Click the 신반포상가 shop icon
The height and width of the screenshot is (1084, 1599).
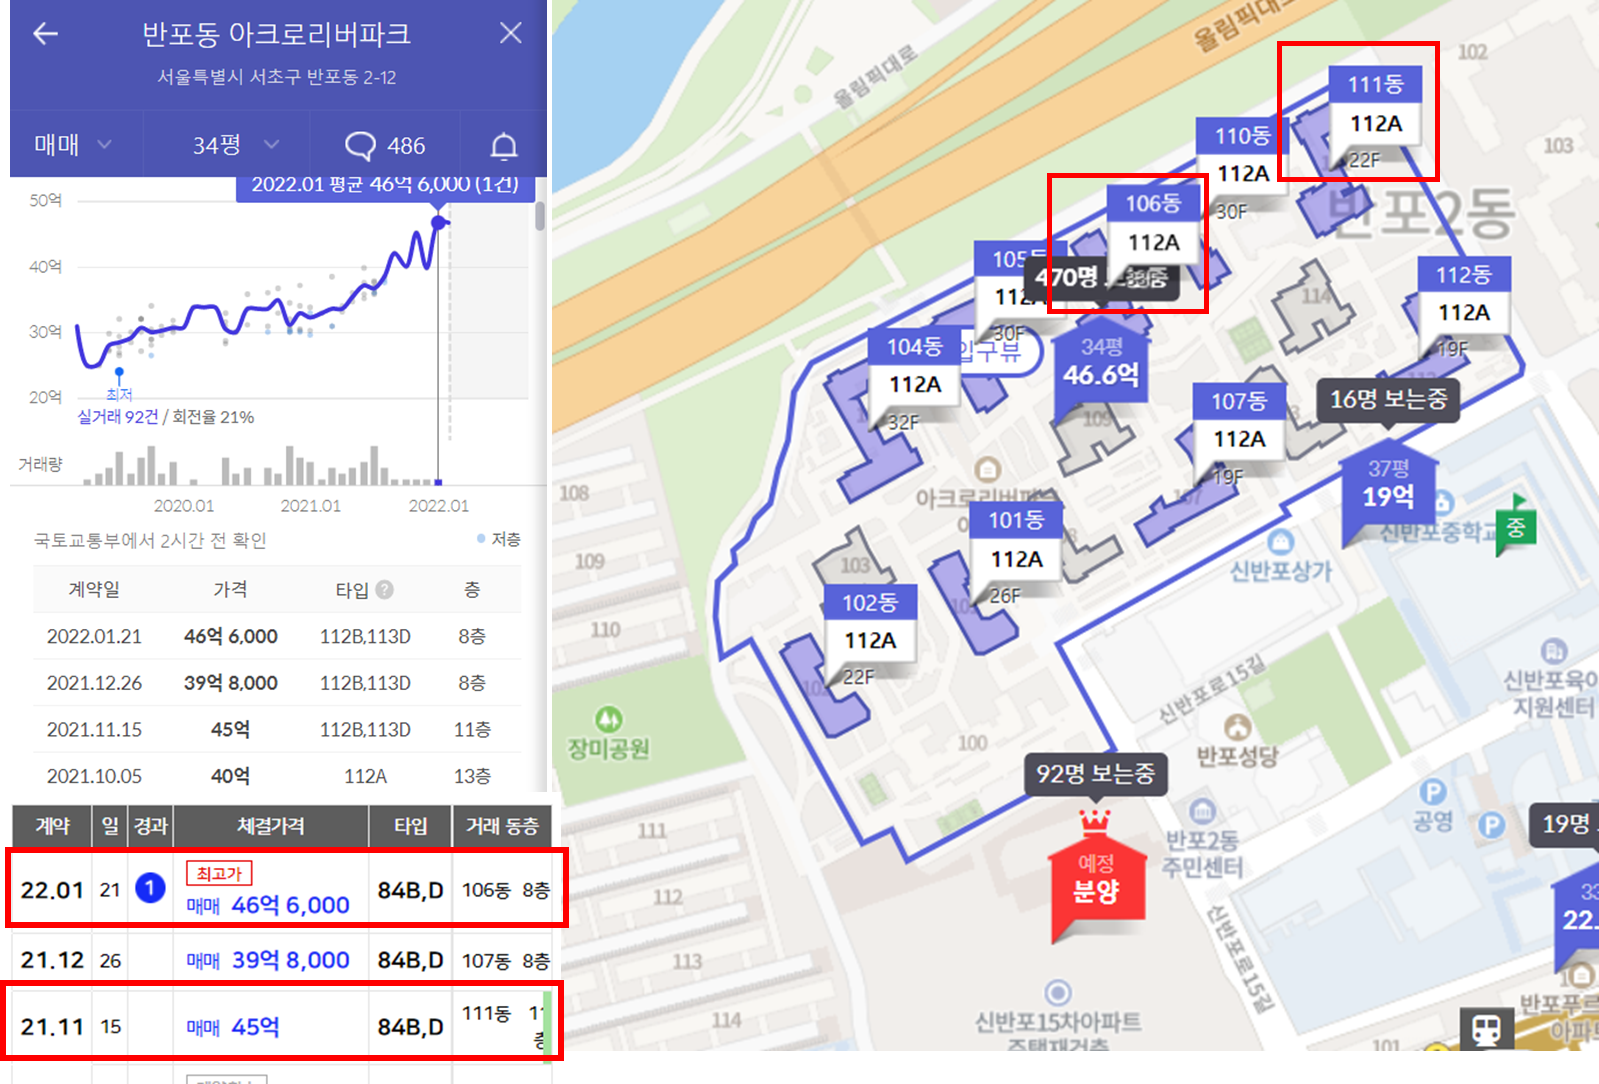(x=1280, y=542)
